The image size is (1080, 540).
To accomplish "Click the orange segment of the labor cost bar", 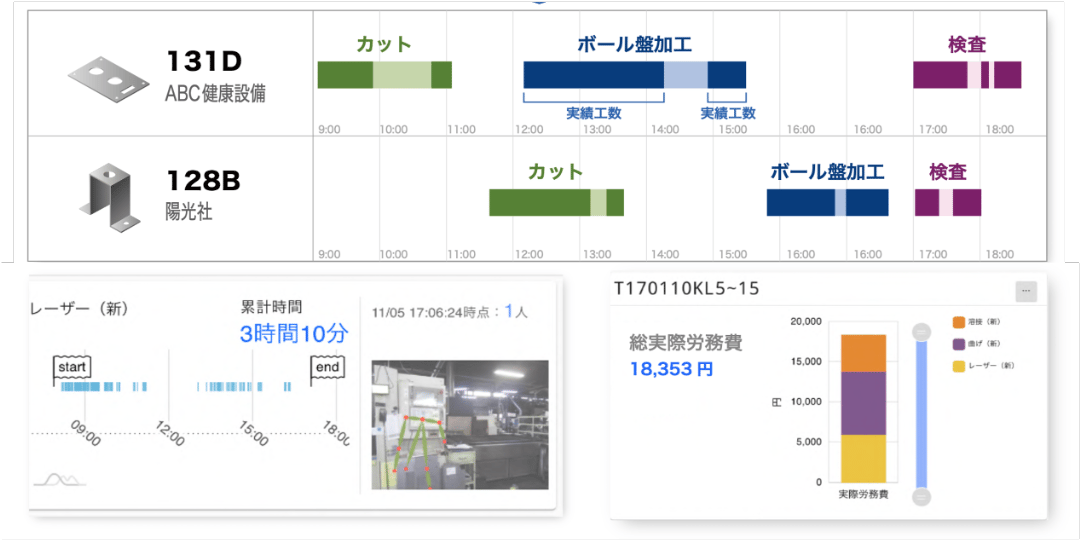I will pos(863,353).
